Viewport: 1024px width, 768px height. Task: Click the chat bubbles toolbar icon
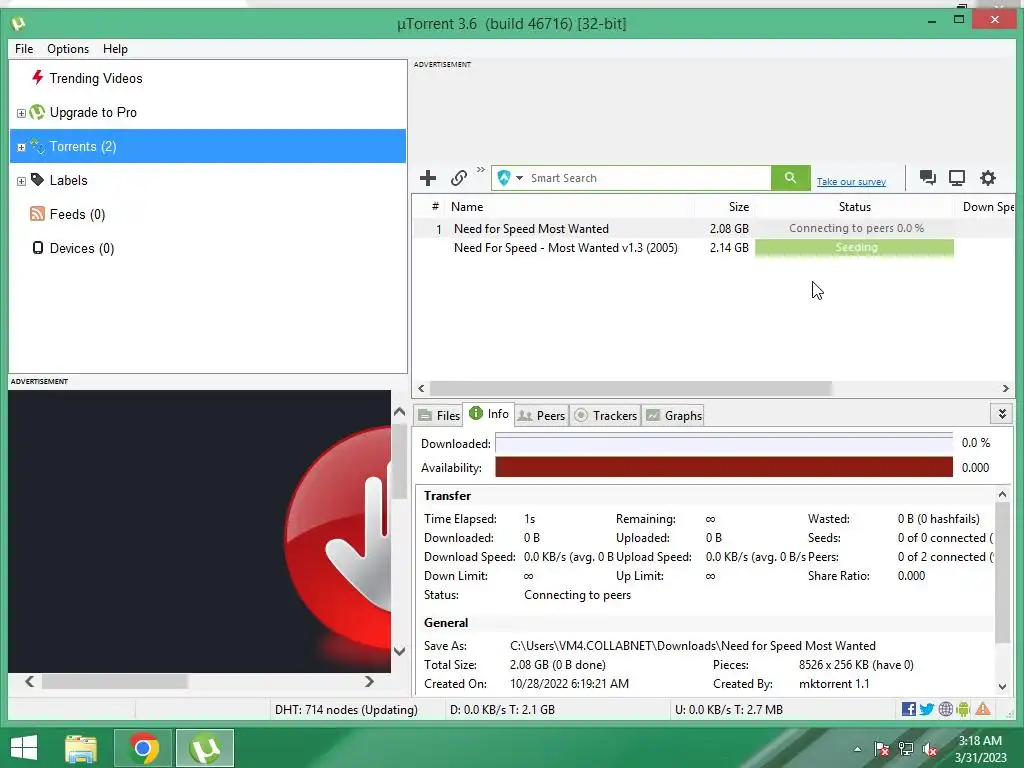pos(927,178)
